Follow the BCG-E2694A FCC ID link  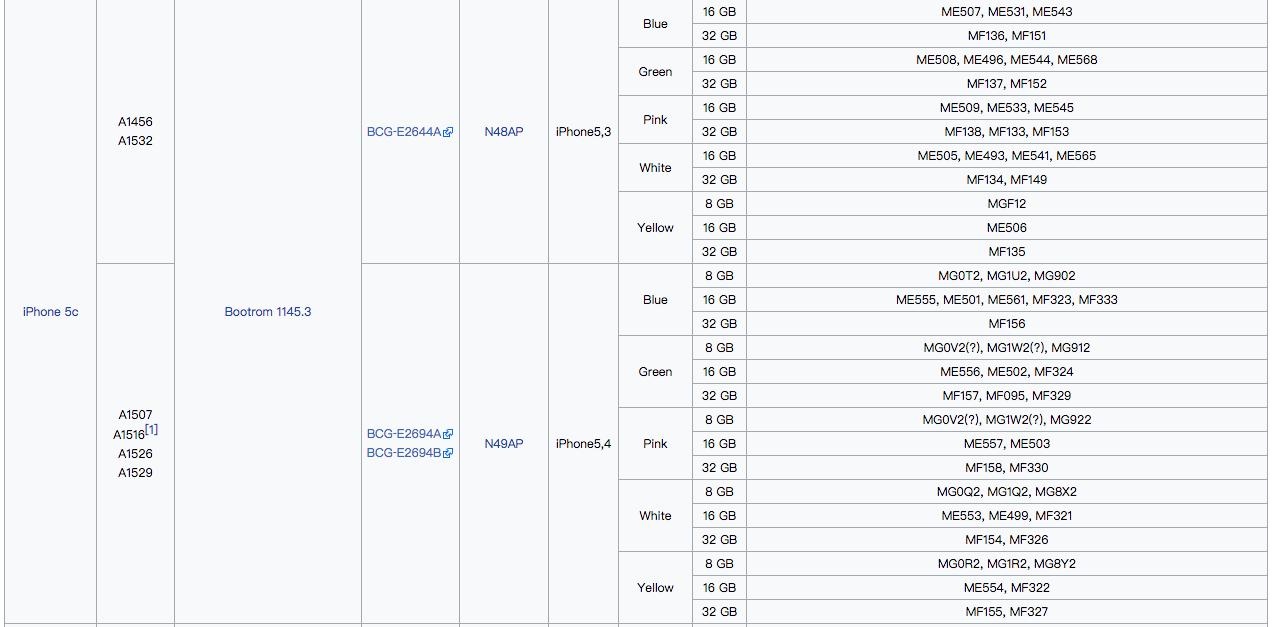click(403, 434)
